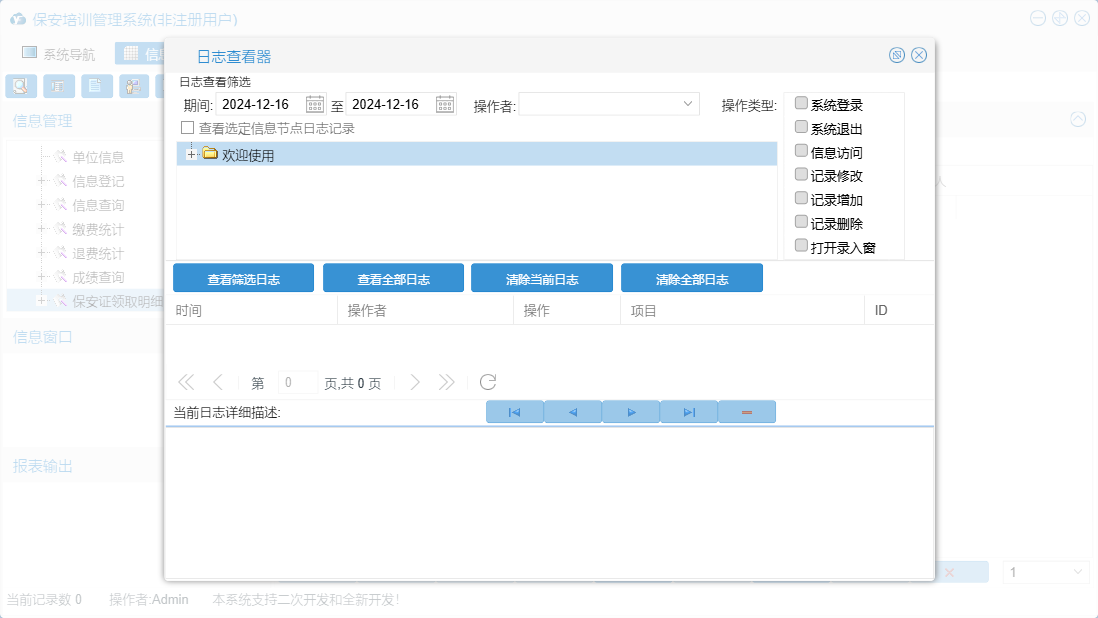Expand the 欢迎使用 tree node
Viewport: 1098px width, 618px height.
click(x=191, y=155)
